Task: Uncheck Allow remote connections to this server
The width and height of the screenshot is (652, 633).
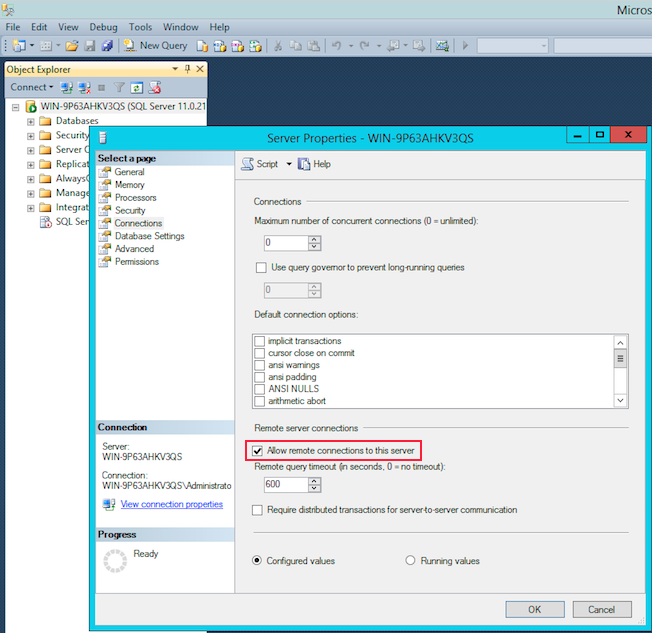Action: point(257,450)
